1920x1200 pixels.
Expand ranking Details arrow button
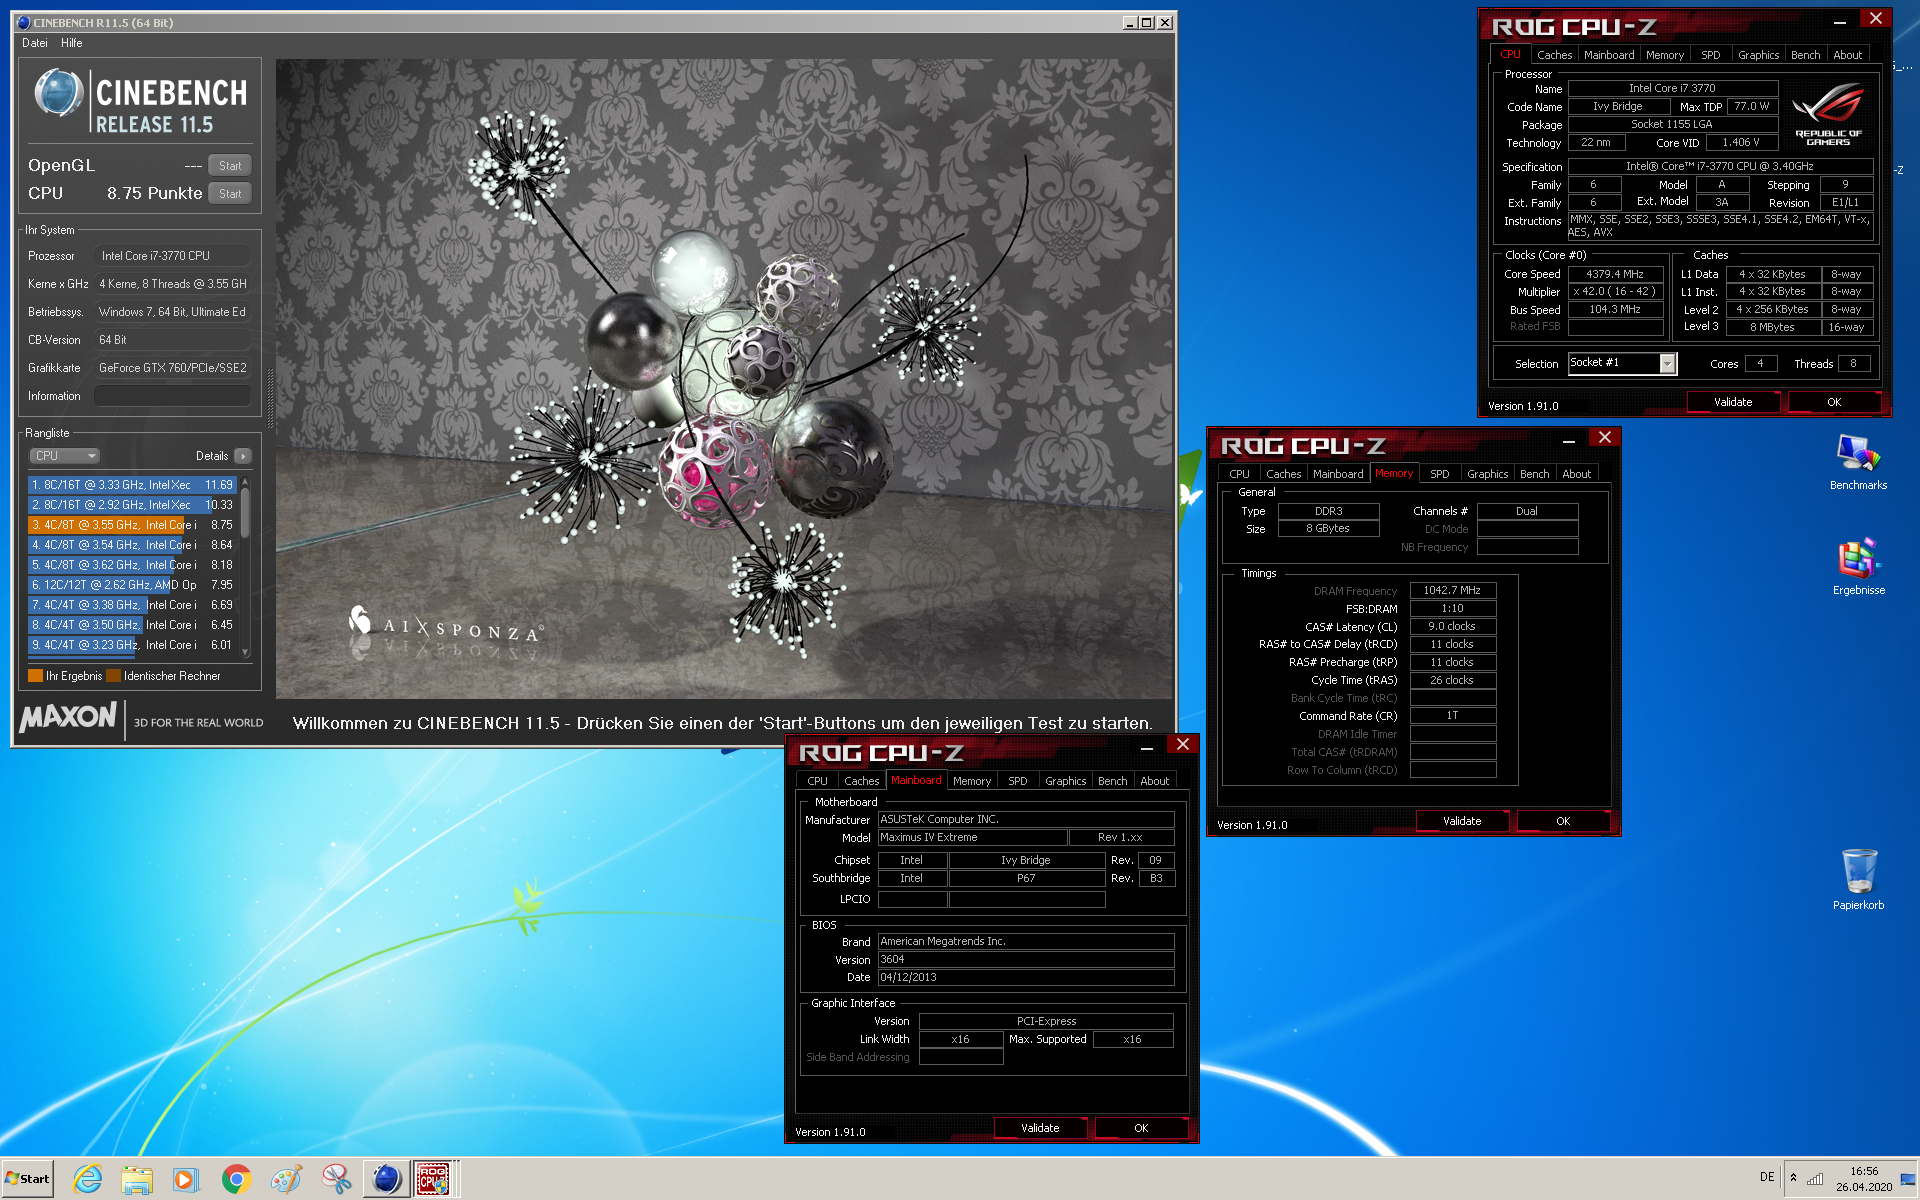coord(243,456)
